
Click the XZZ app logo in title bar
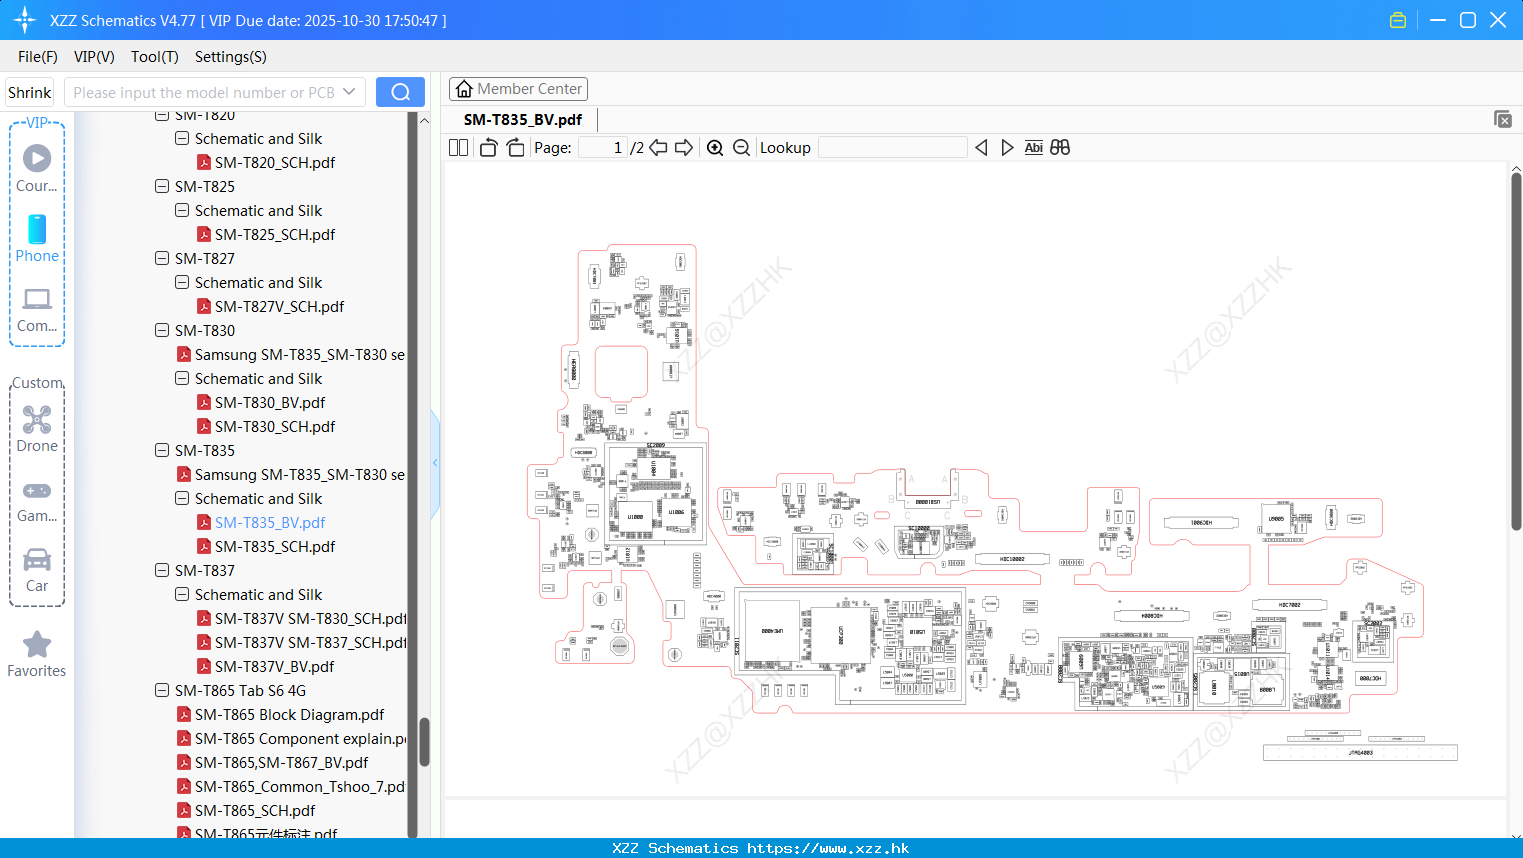click(x=25, y=20)
